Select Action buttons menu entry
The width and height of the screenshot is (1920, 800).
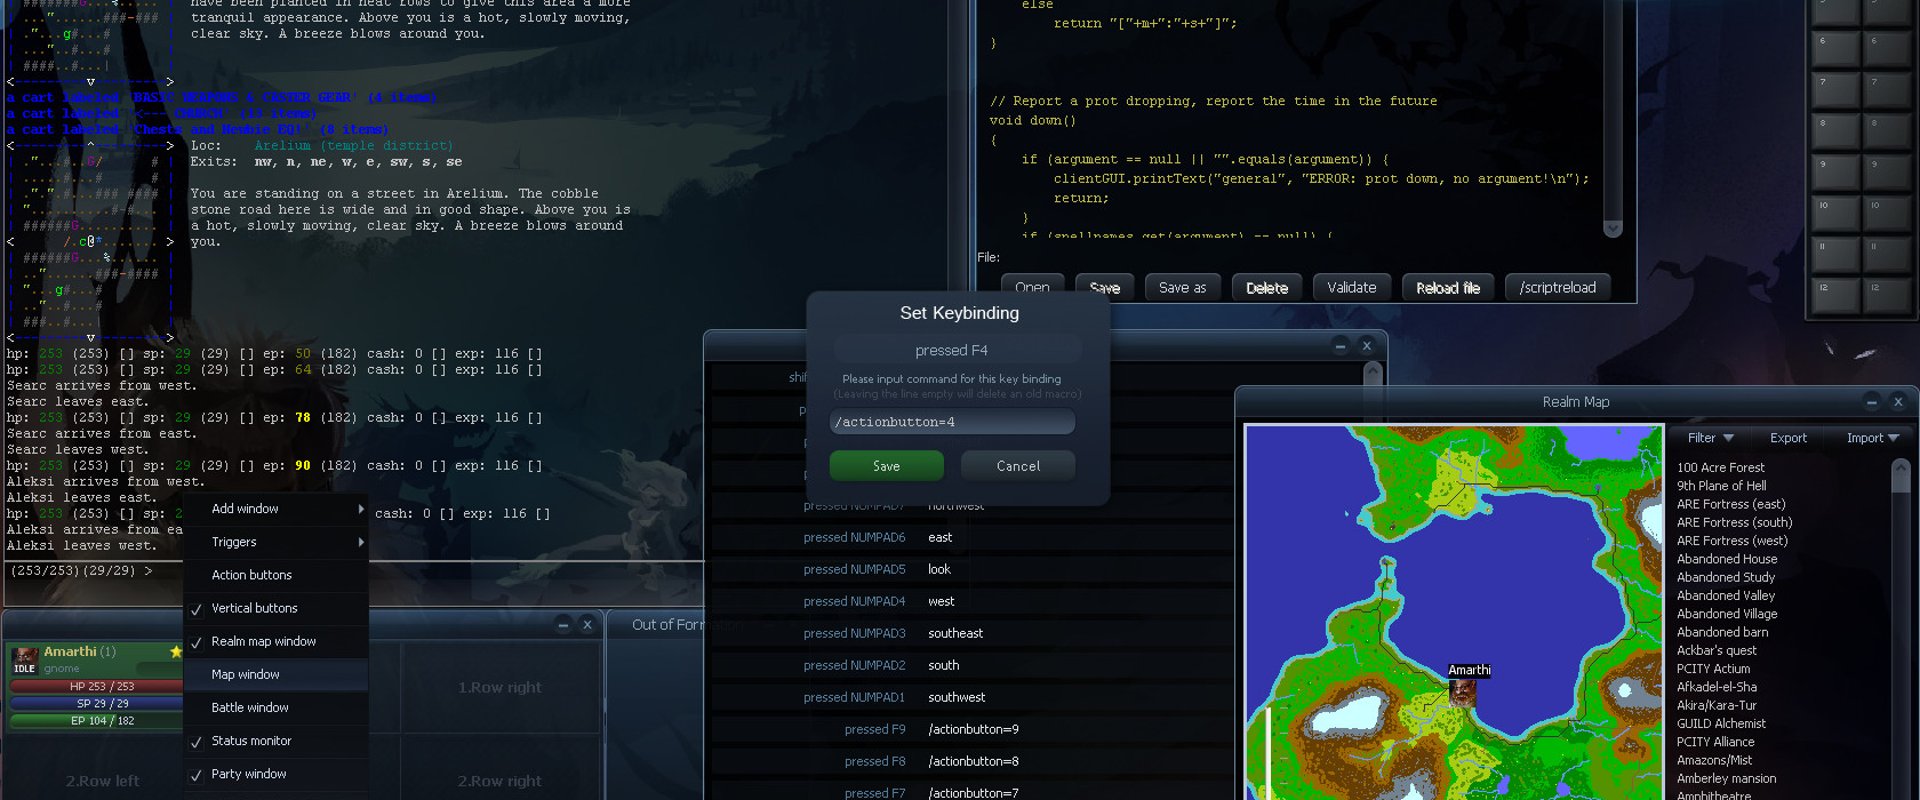tap(252, 575)
